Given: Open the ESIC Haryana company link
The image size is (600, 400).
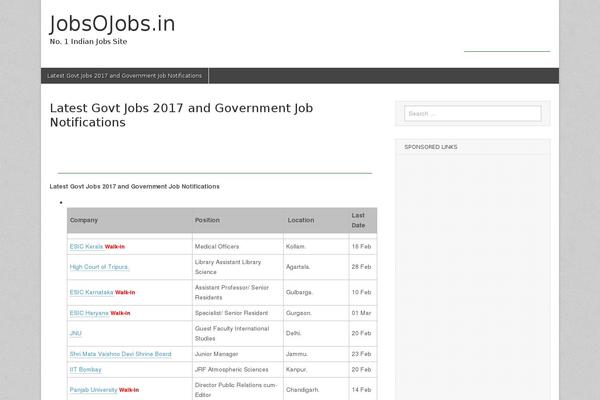Looking at the screenshot, I should pos(89,313).
